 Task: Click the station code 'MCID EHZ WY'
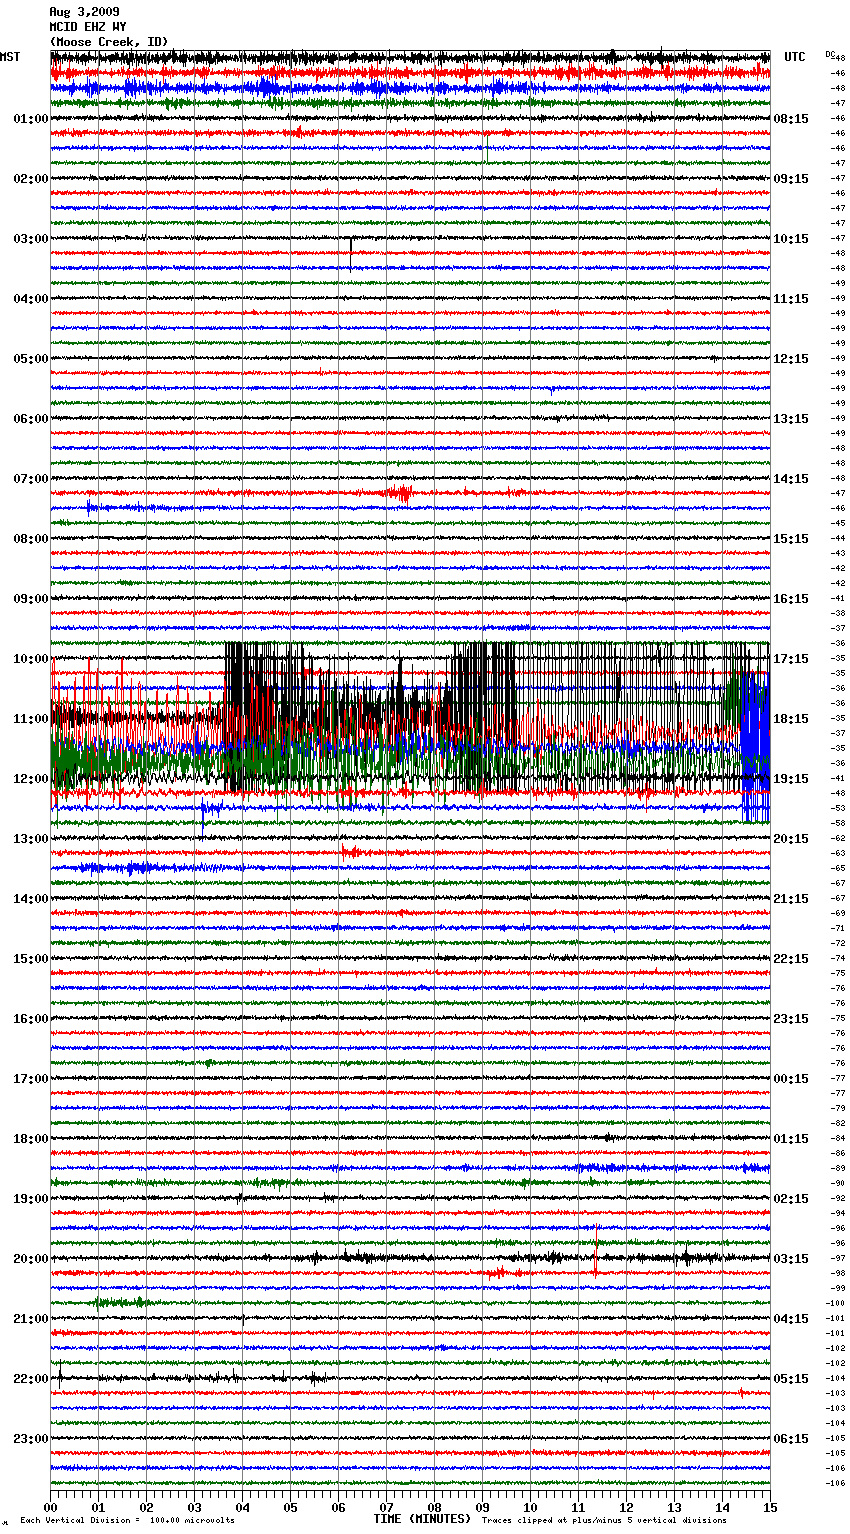coord(88,27)
